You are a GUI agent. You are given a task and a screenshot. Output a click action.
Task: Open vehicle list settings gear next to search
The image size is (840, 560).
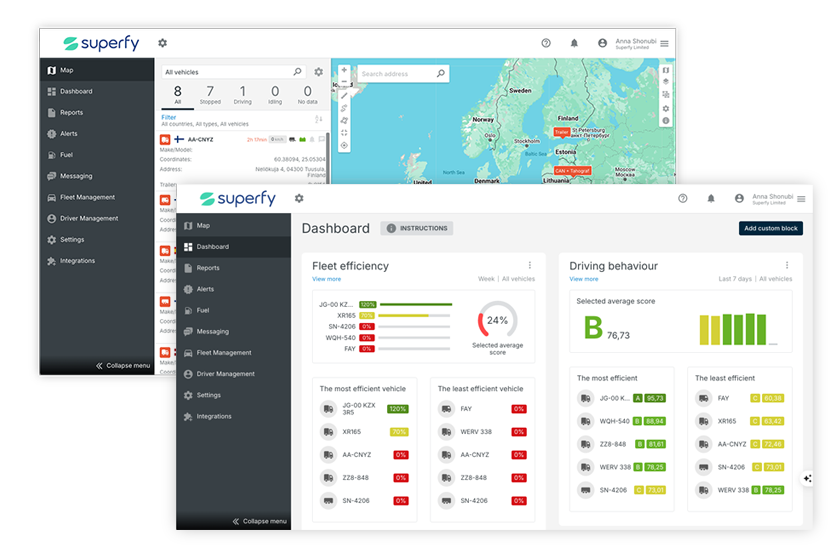pyautogui.click(x=319, y=72)
